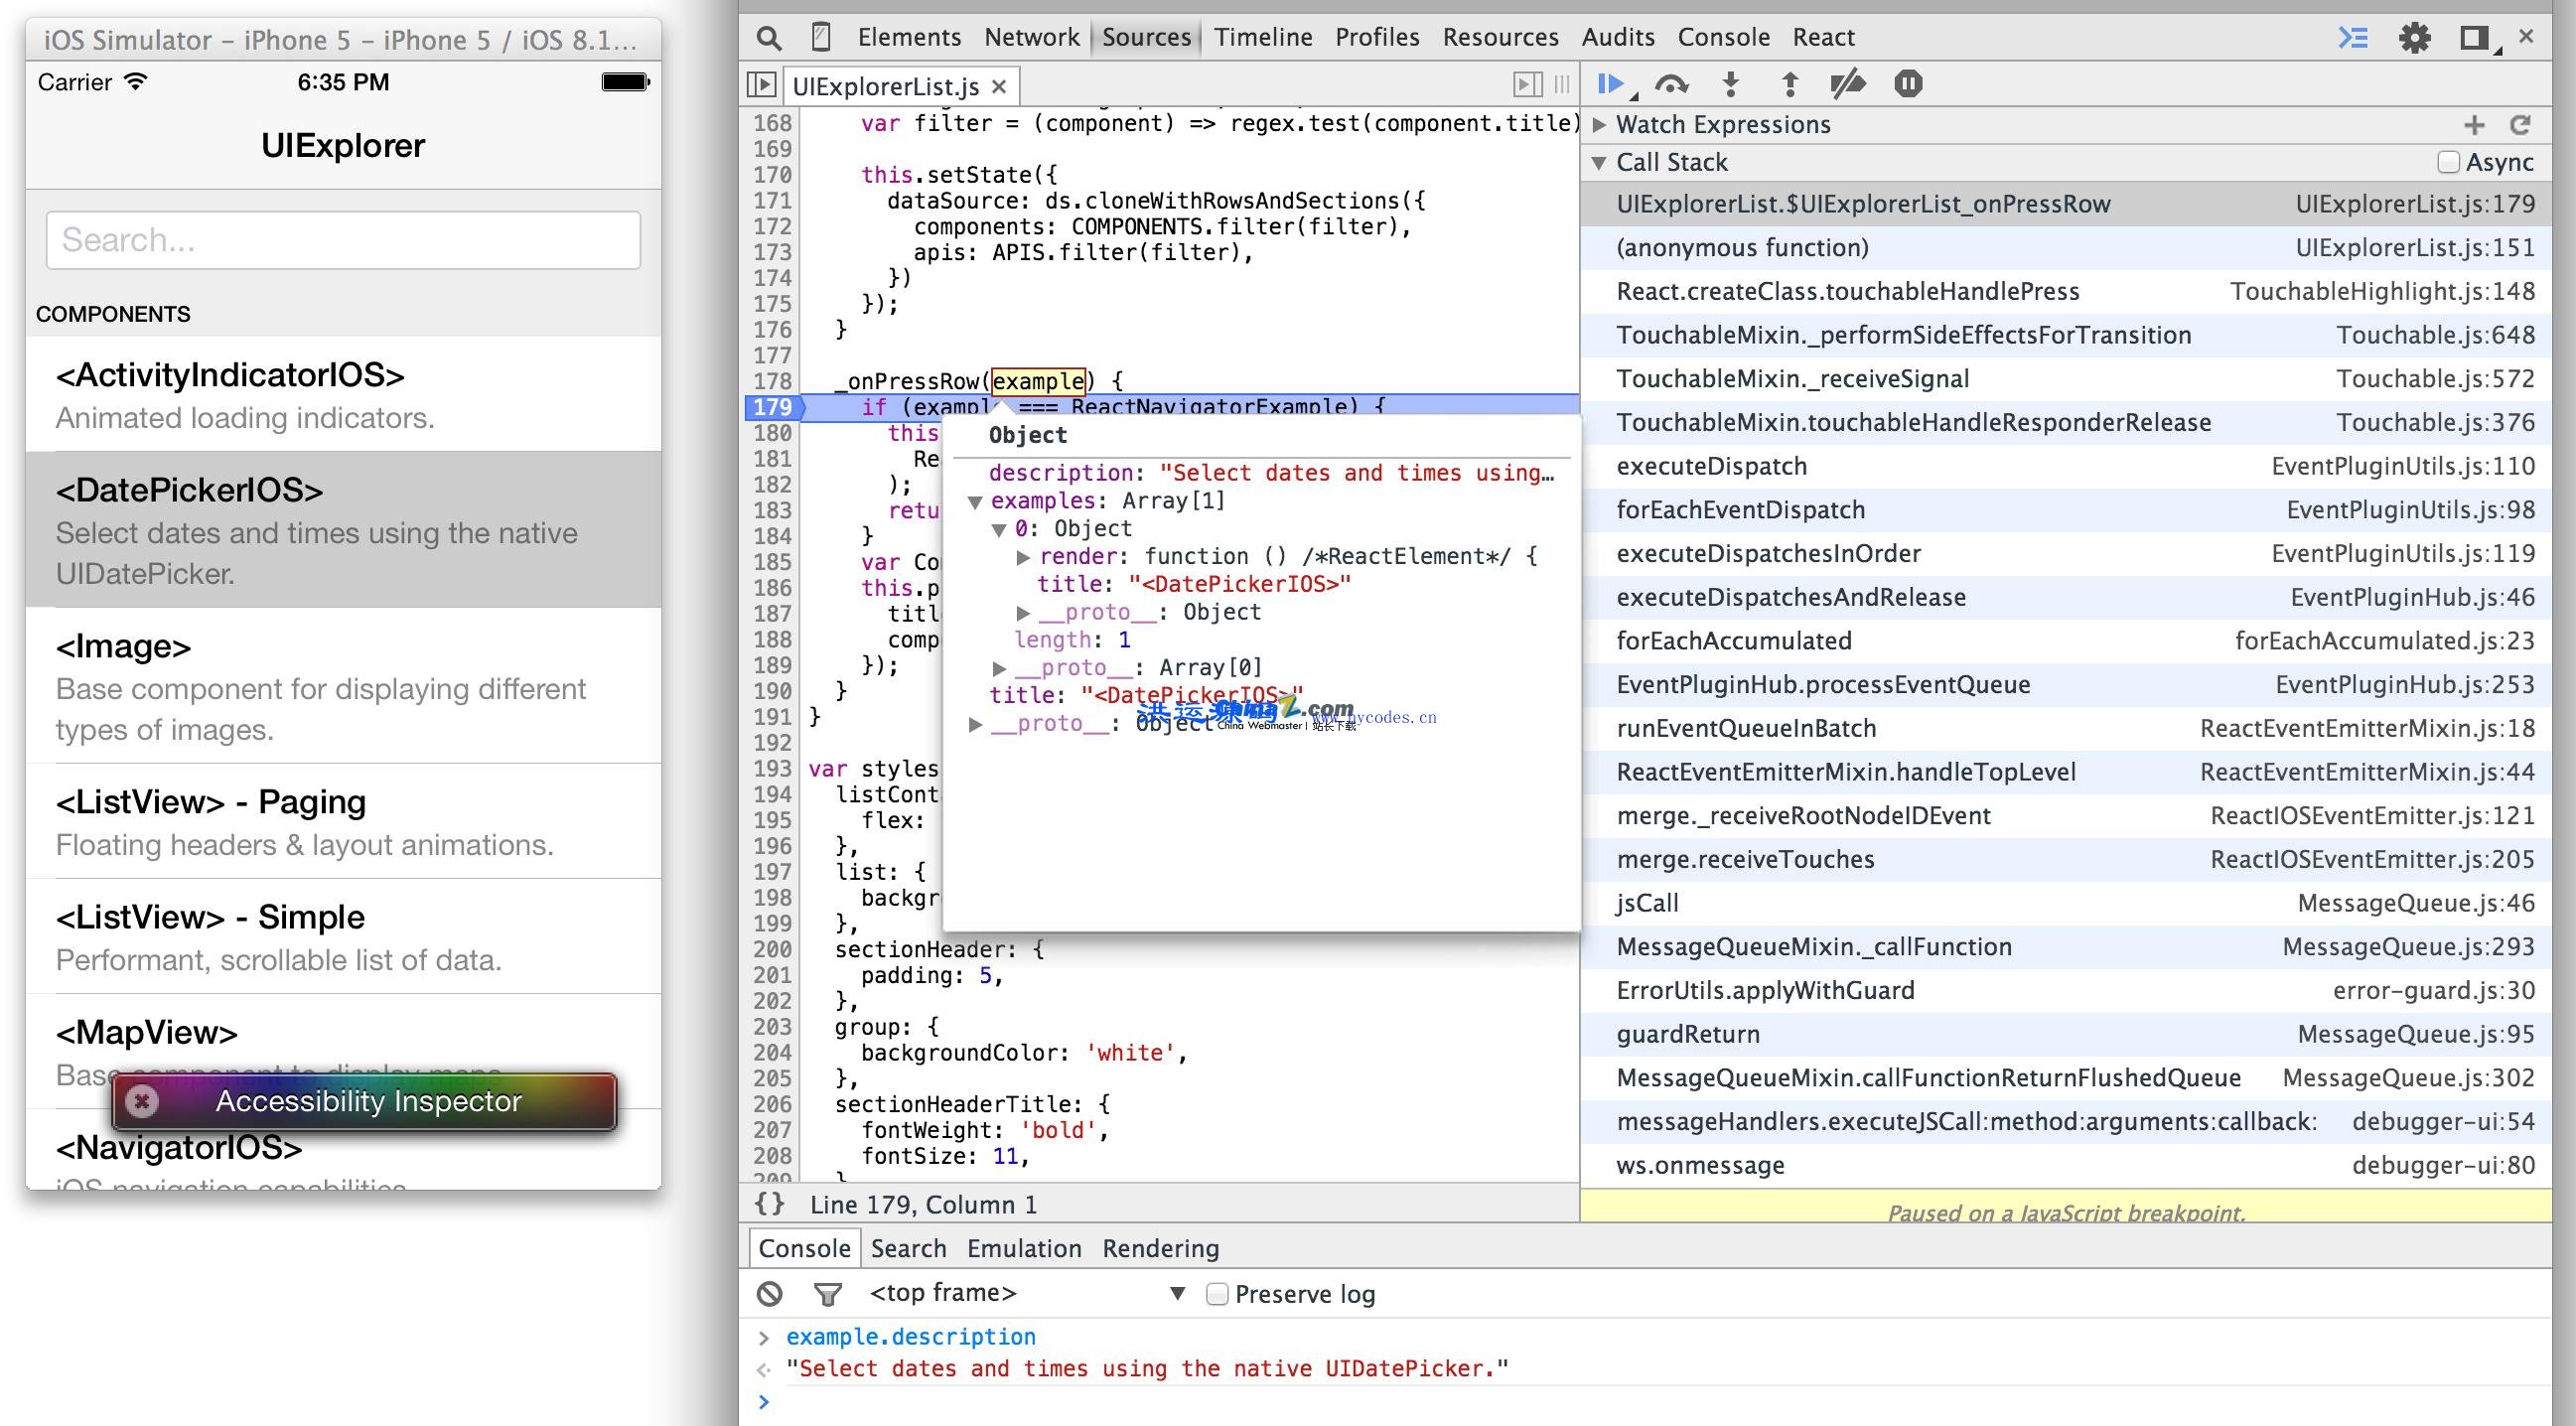Open DevTools settings gear
This screenshot has width=2576, height=1426.
[2414, 38]
